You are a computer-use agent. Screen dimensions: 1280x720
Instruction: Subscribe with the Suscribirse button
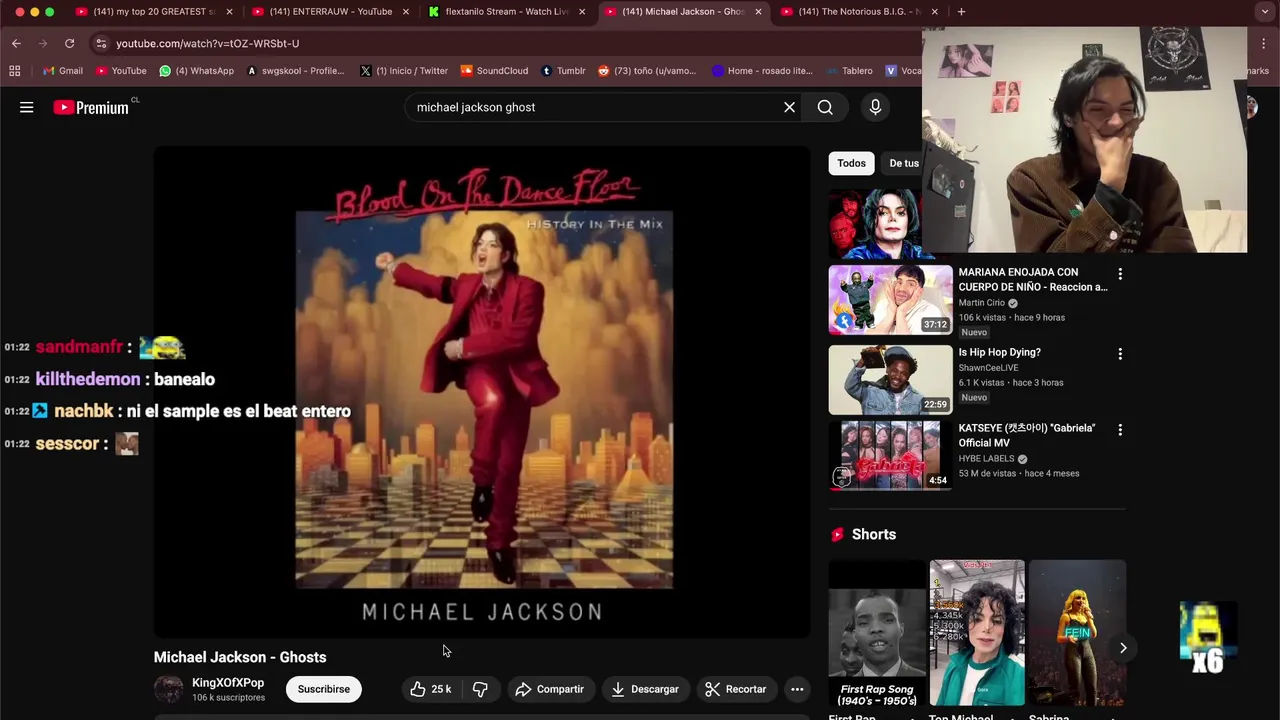(x=324, y=689)
